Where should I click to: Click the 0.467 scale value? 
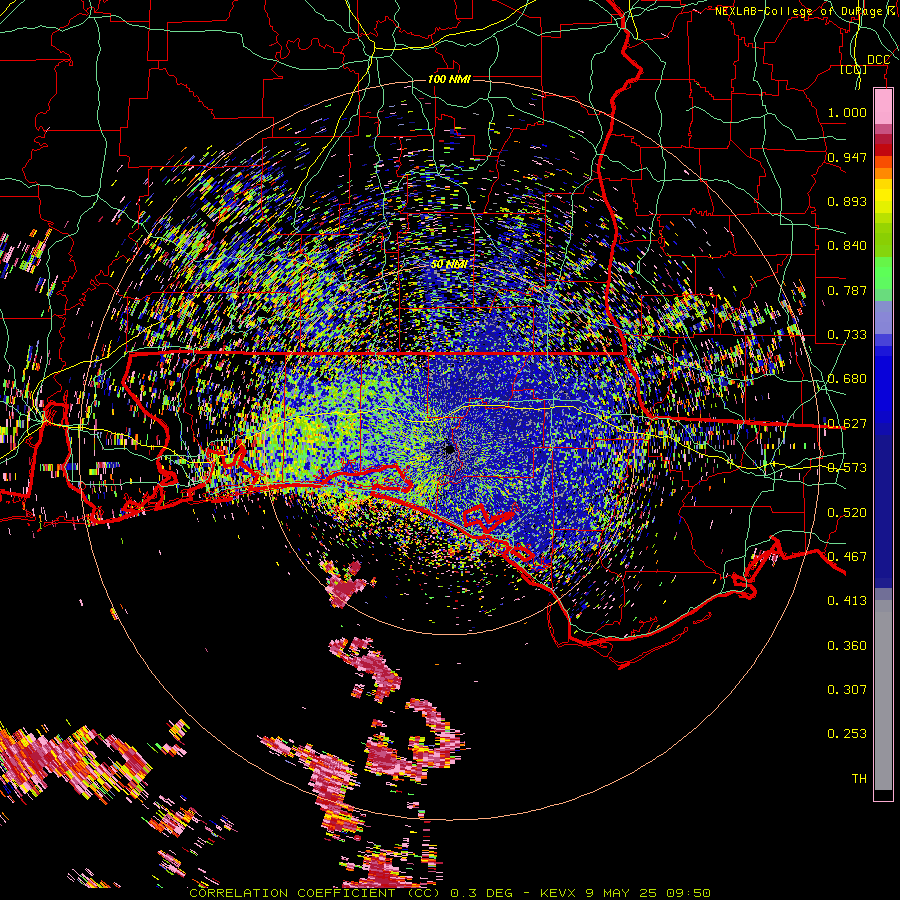[847, 557]
